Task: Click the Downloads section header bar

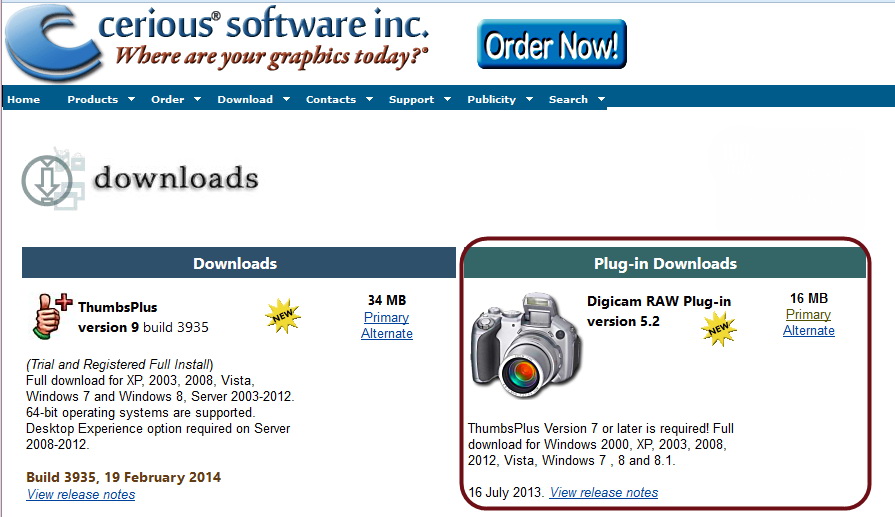Action: [239, 263]
